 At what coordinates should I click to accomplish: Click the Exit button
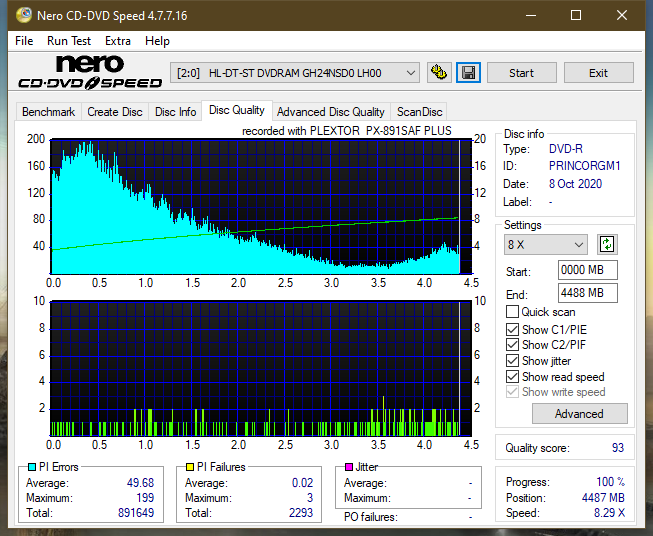point(598,73)
